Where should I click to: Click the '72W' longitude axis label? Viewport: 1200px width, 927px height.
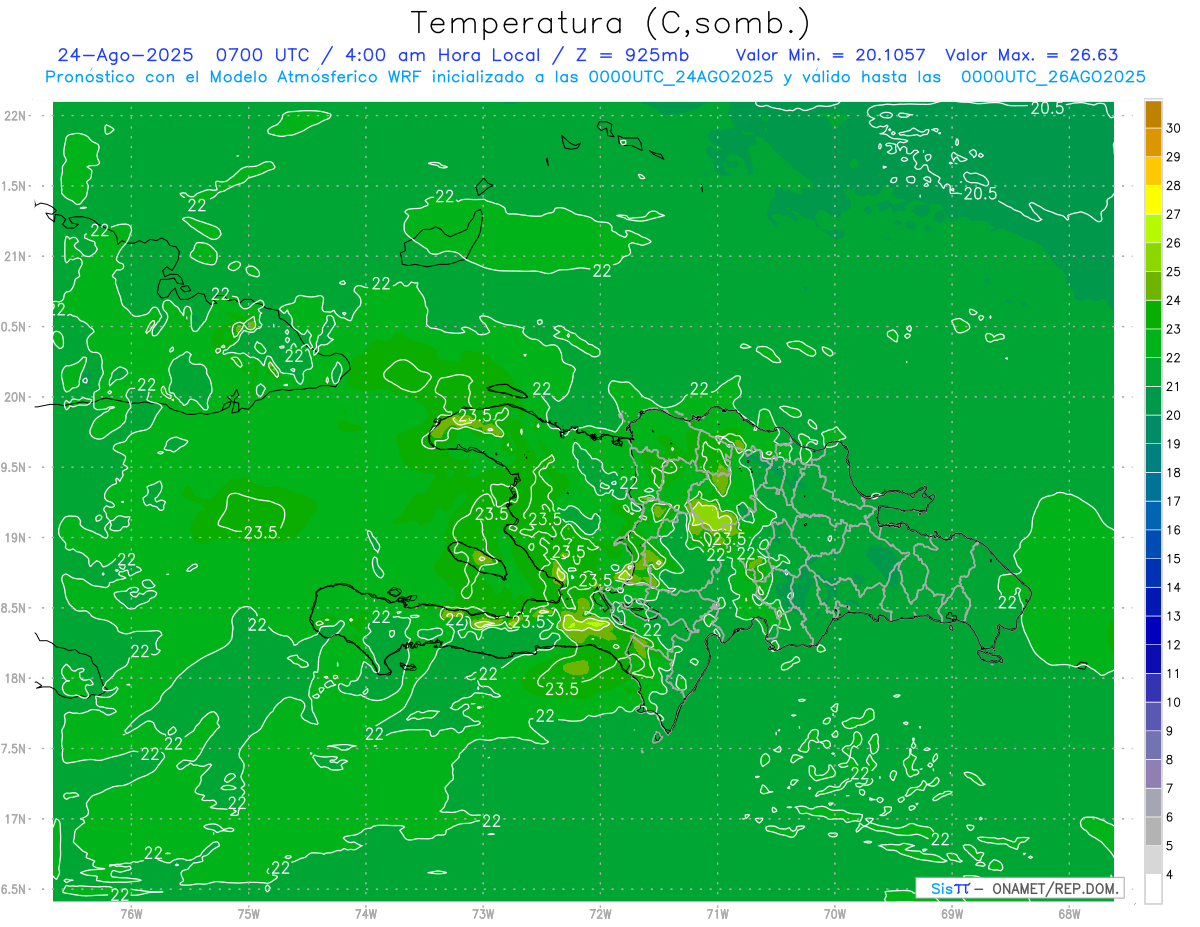(x=600, y=914)
